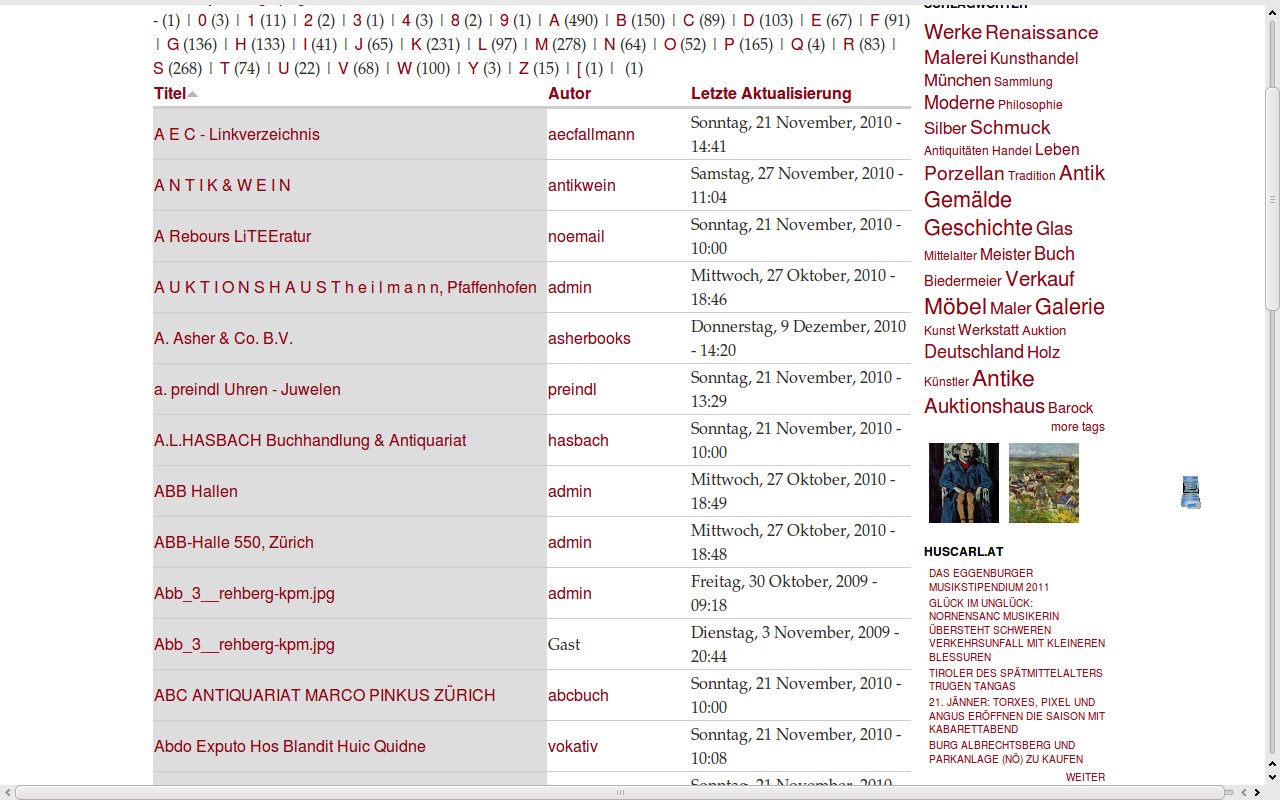Click the horizontal scrollbar right arrow
The width and height of the screenshot is (1280, 800).
[1255, 792]
